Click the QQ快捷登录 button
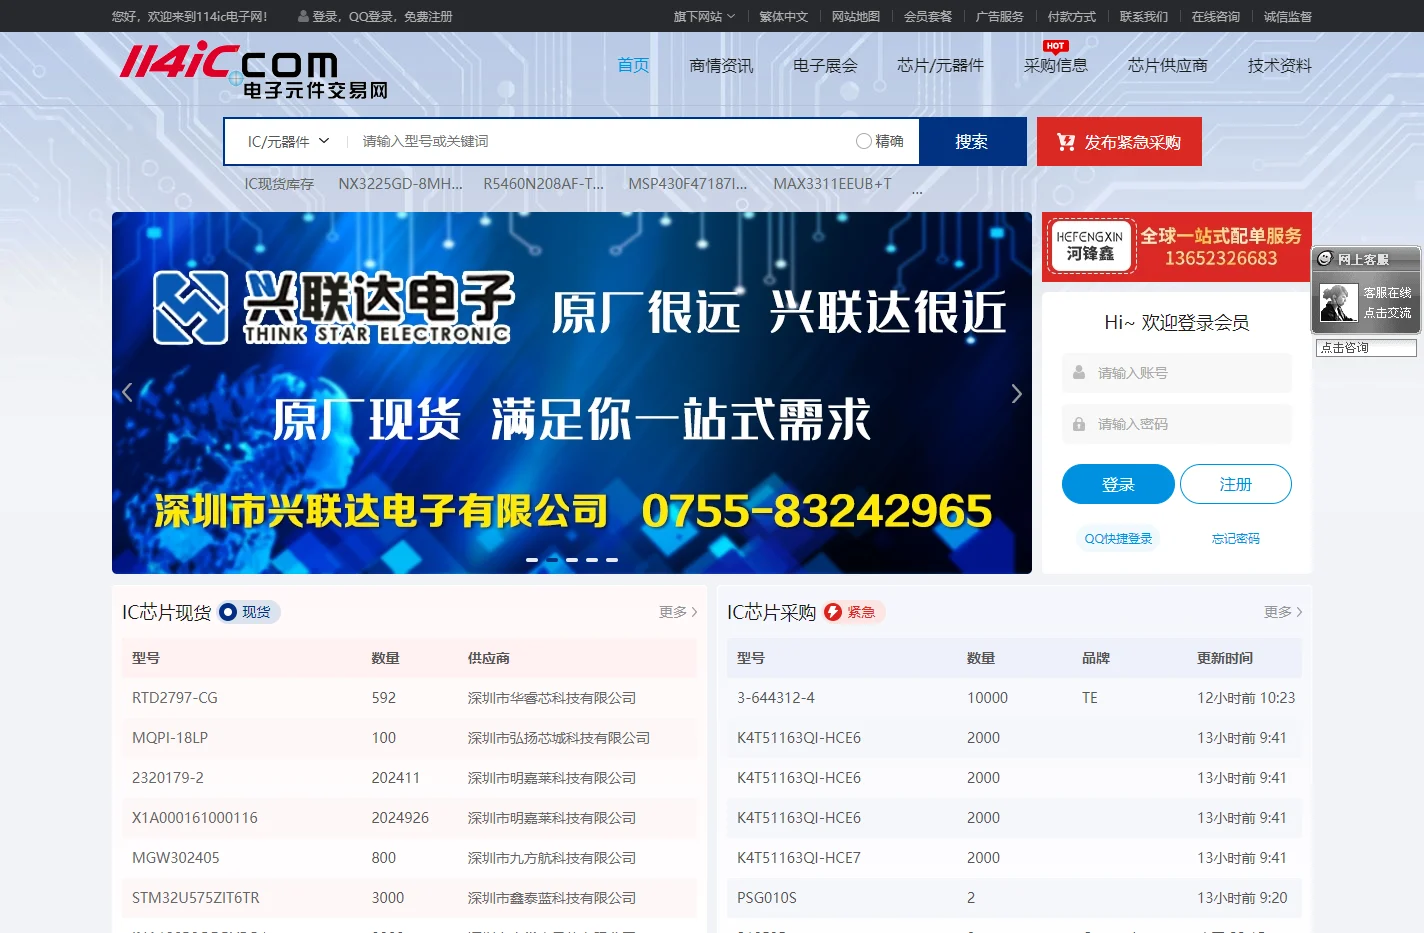The height and width of the screenshot is (933, 1424). coord(1118,538)
